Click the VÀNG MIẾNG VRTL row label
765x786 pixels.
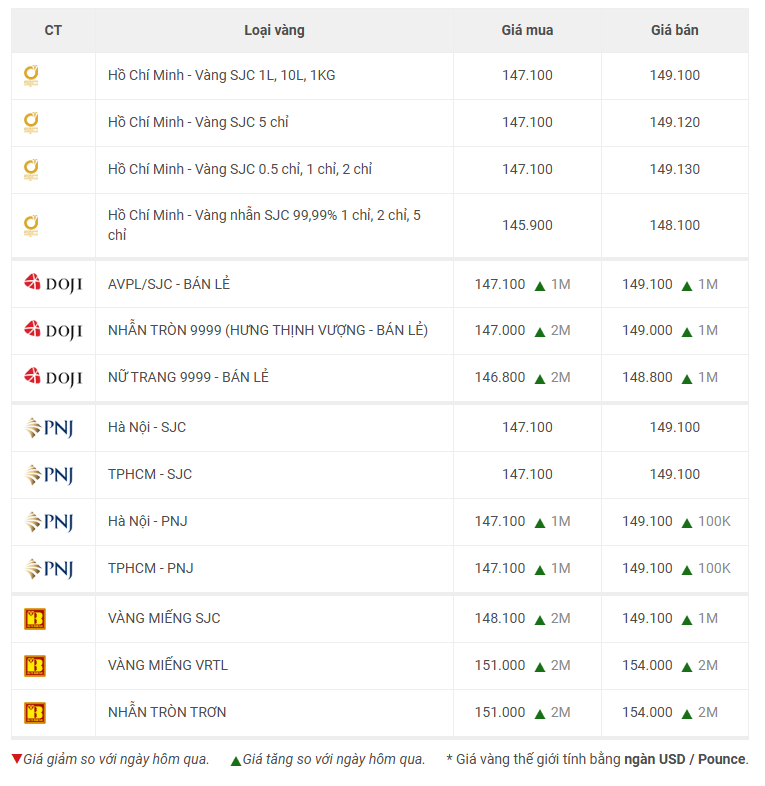(x=168, y=665)
